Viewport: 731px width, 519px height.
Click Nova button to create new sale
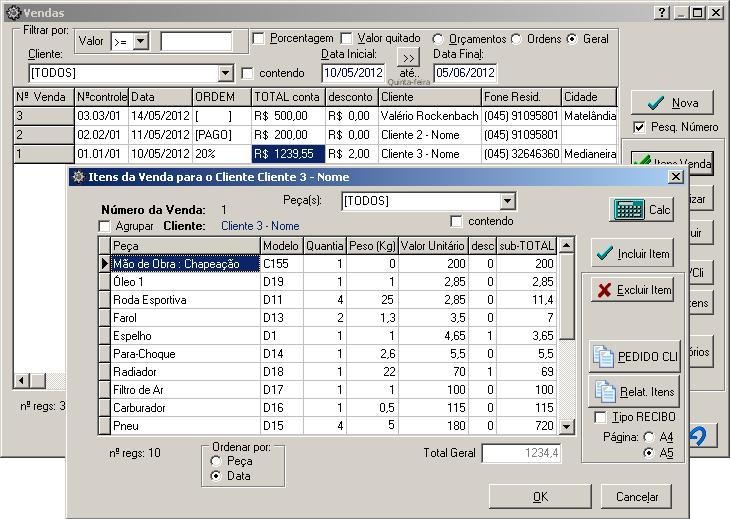tap(672, 103)
